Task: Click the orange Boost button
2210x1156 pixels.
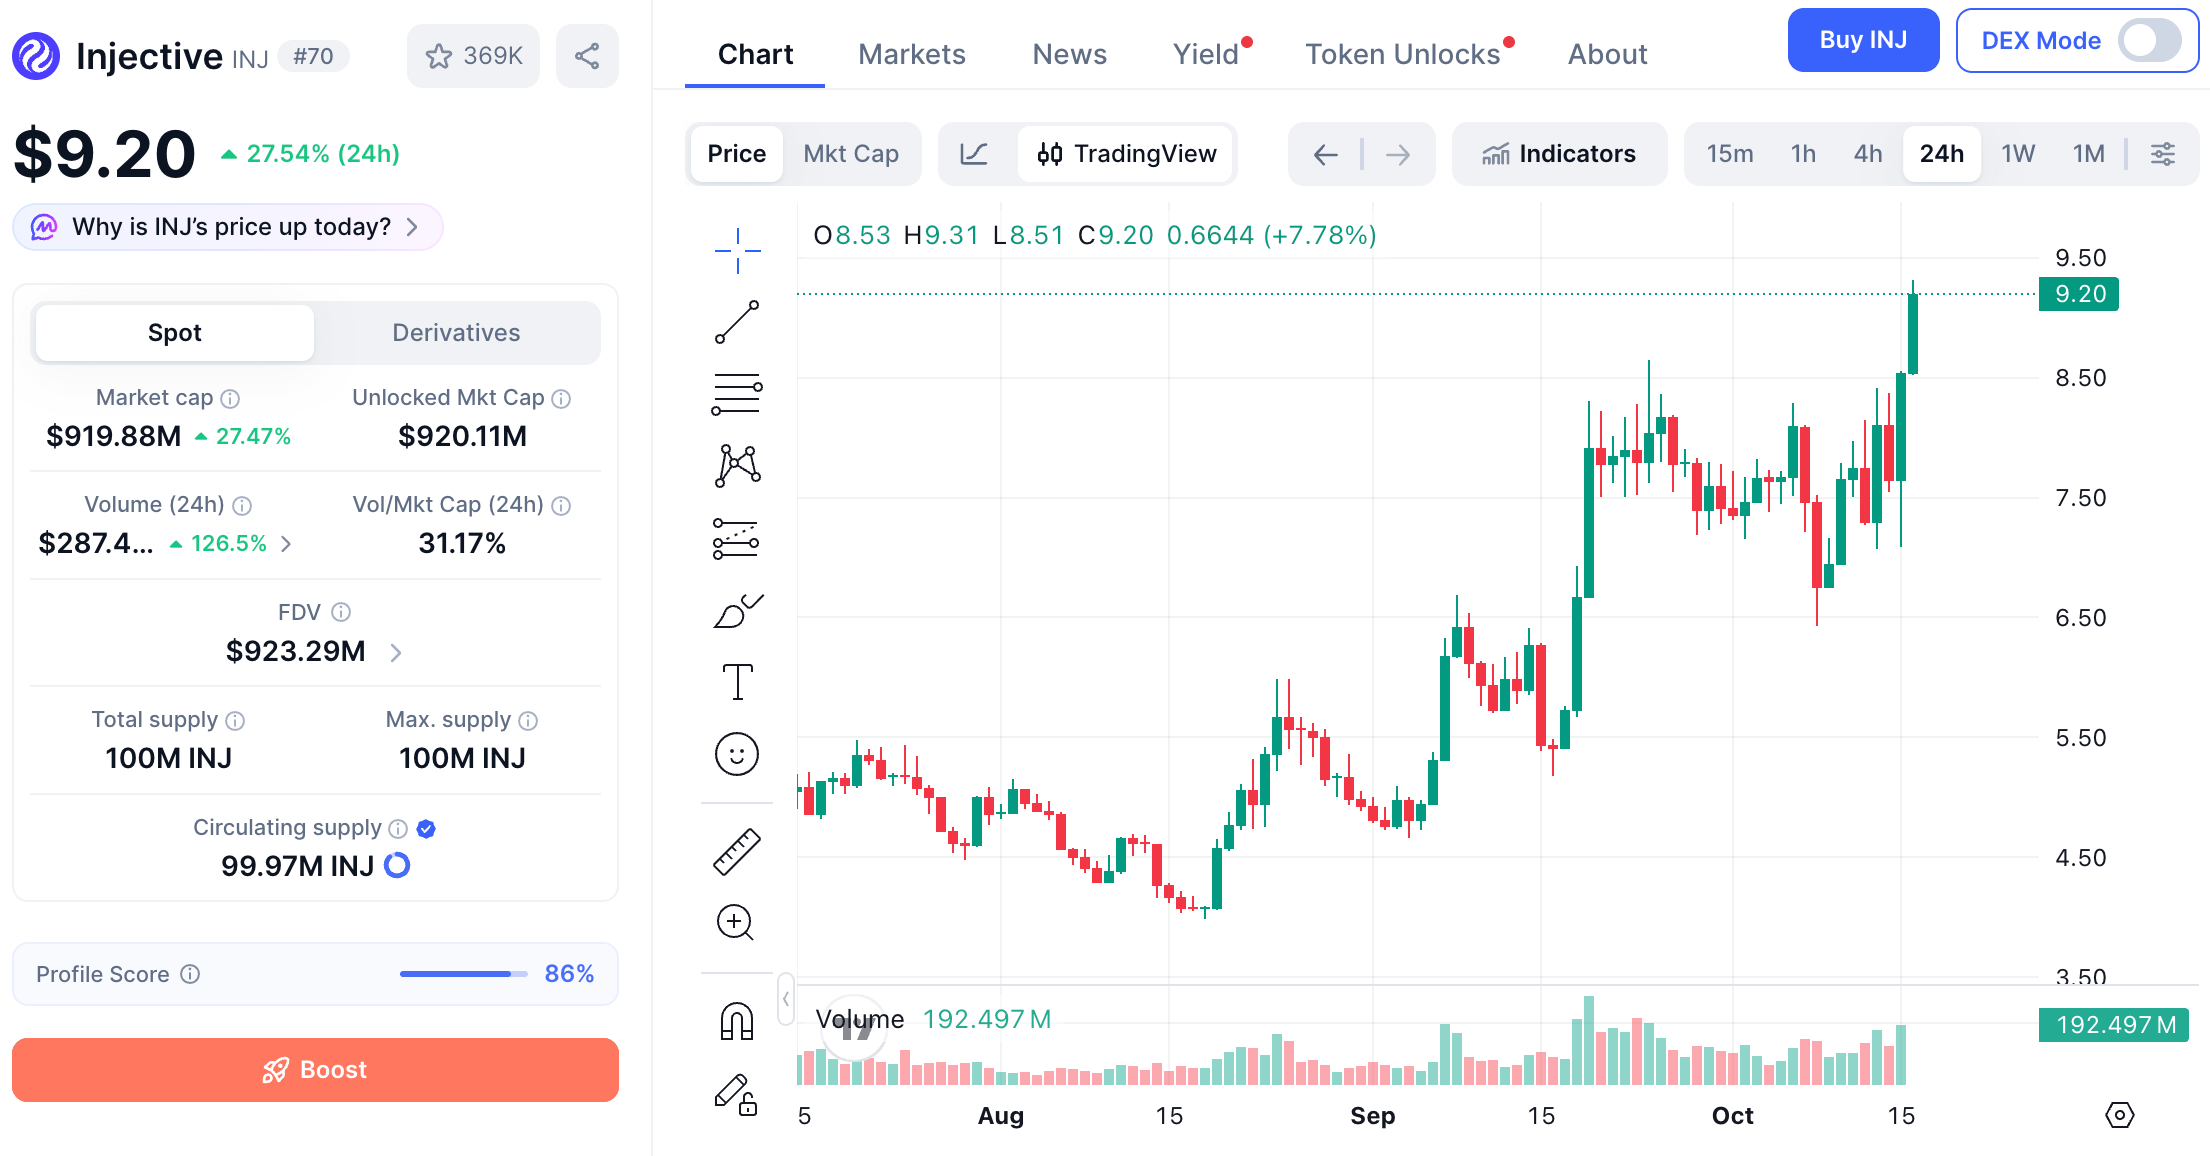Action: pyautogui.click(x=315, y=1070)
